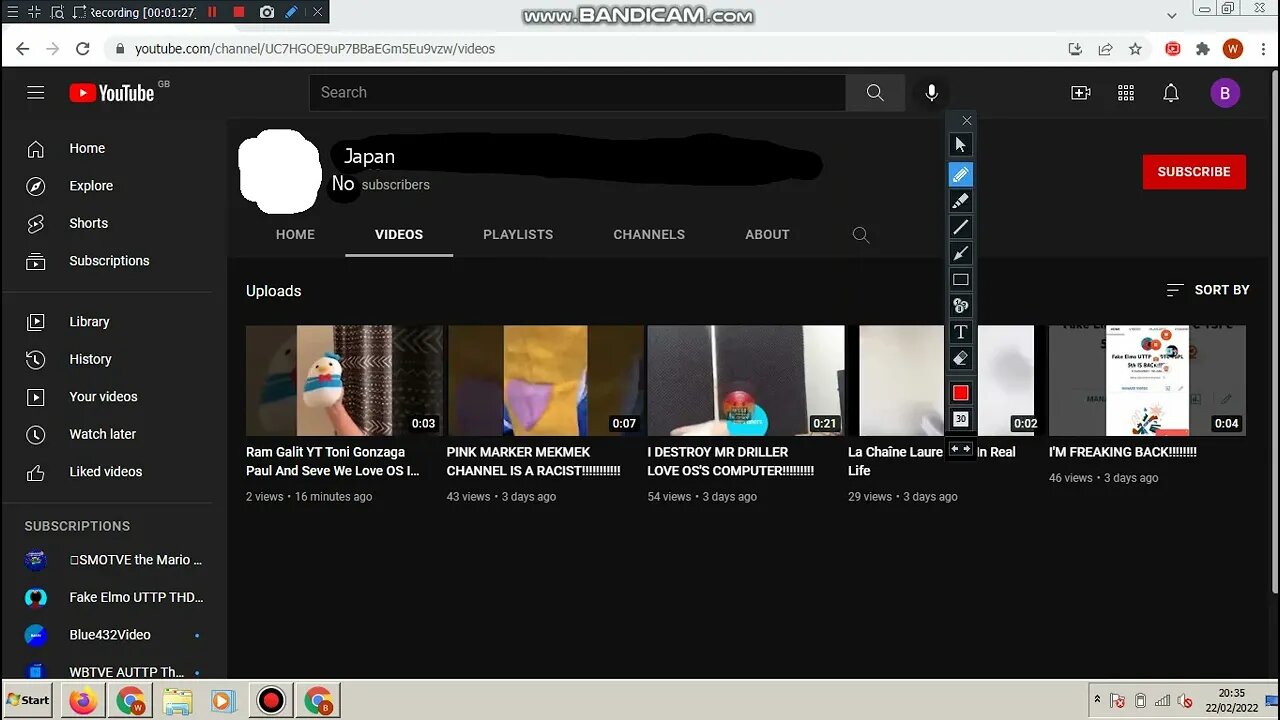Open Subscriptions in the sidebar

[107, 261]
